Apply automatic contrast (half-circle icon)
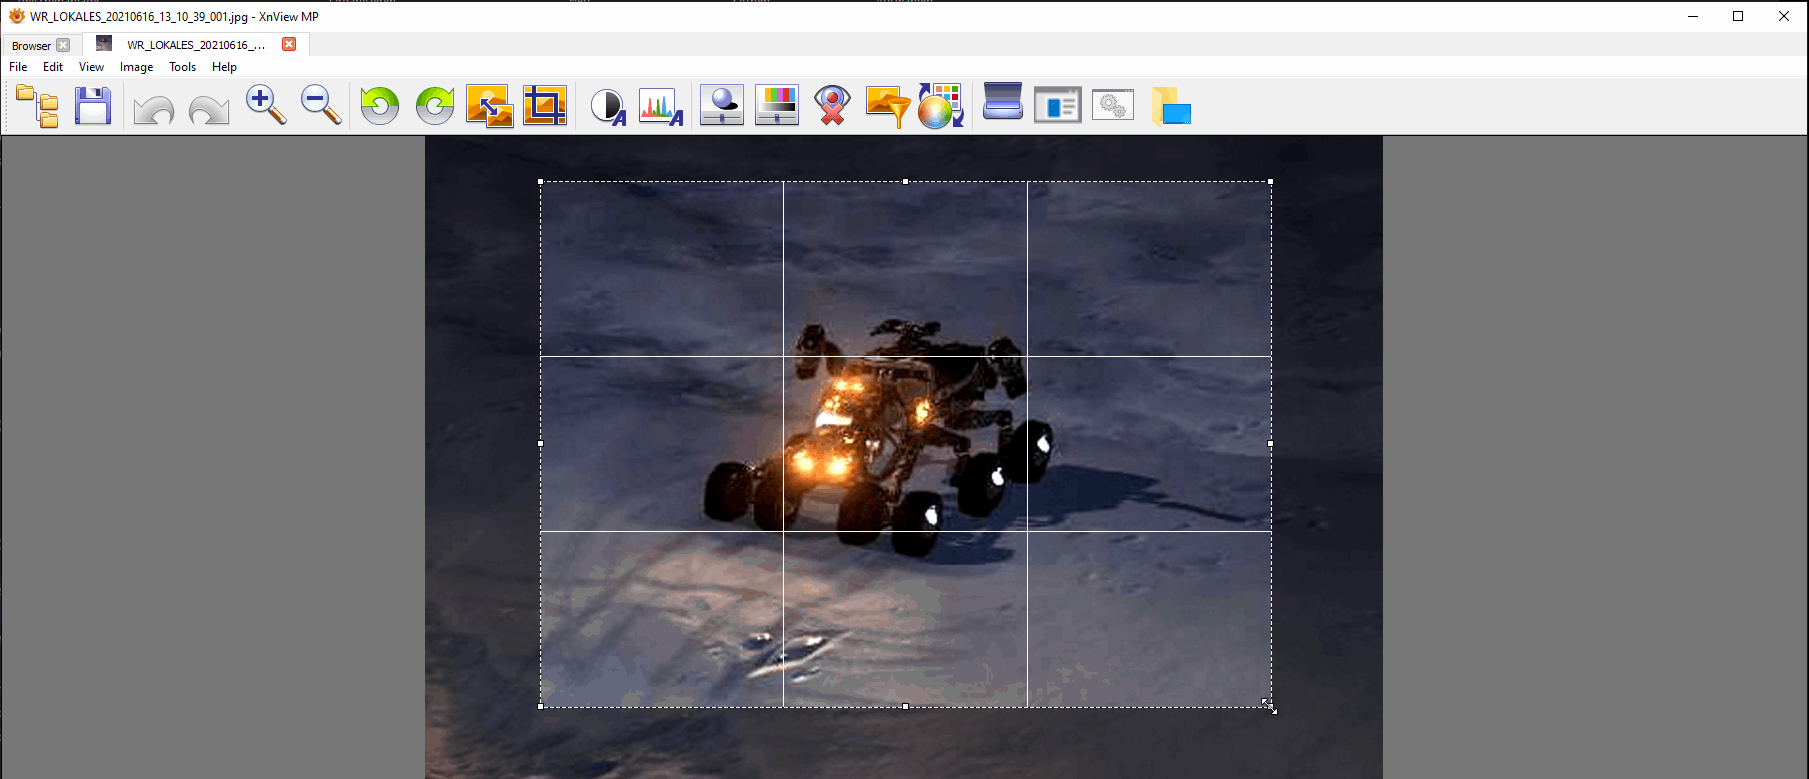 (608, 106)
